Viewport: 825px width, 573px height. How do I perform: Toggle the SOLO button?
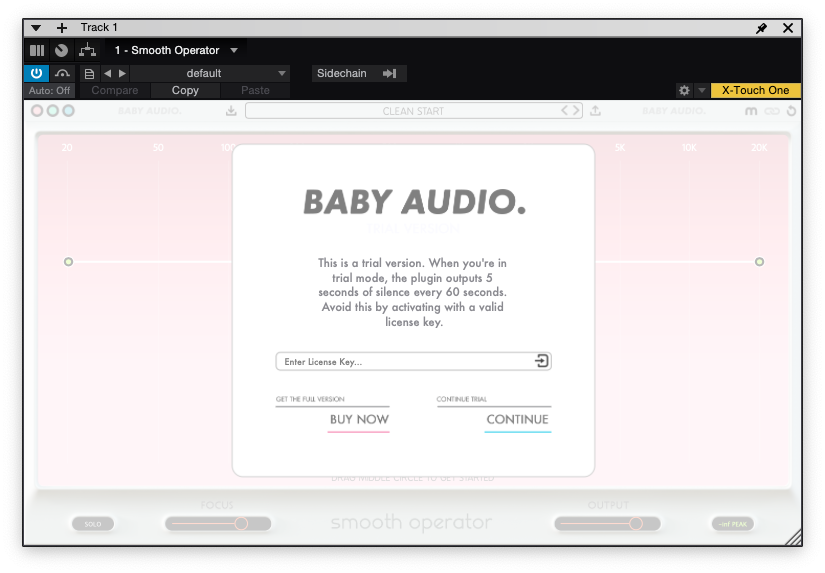tap(93, 524)
